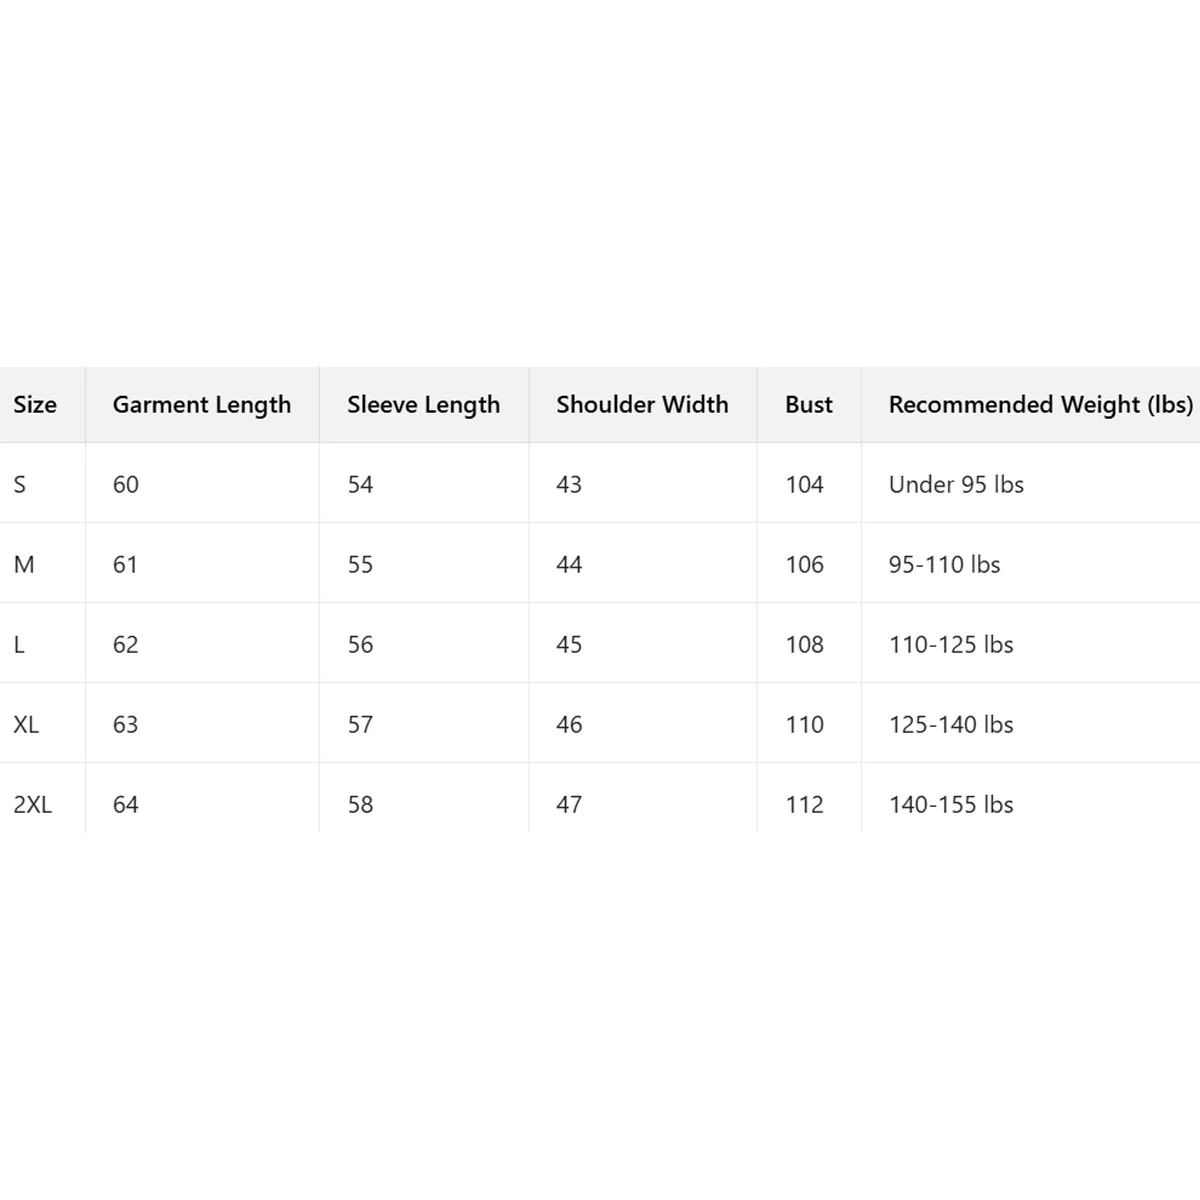
Task: Select shoulder width value 45
Action: click(569, 645)
